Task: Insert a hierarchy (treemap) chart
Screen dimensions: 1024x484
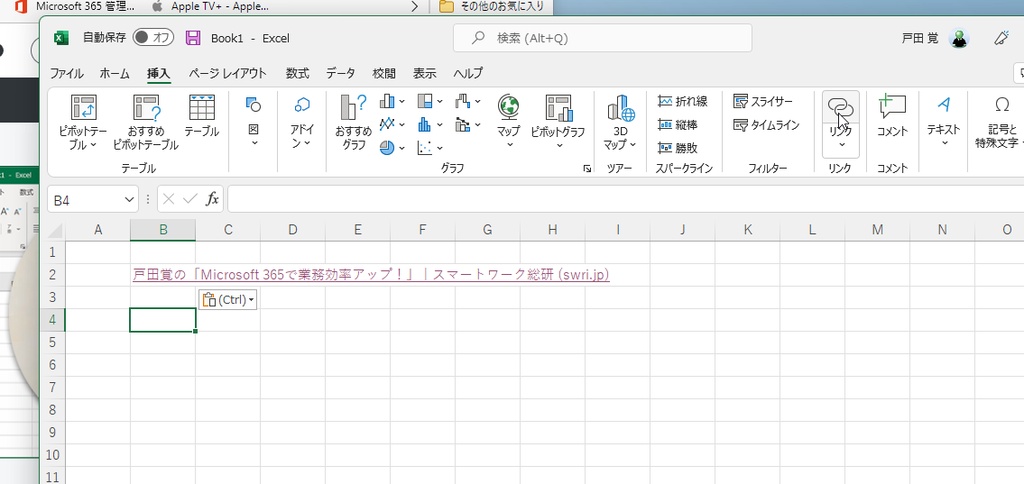Action: [x=425, y=101]
